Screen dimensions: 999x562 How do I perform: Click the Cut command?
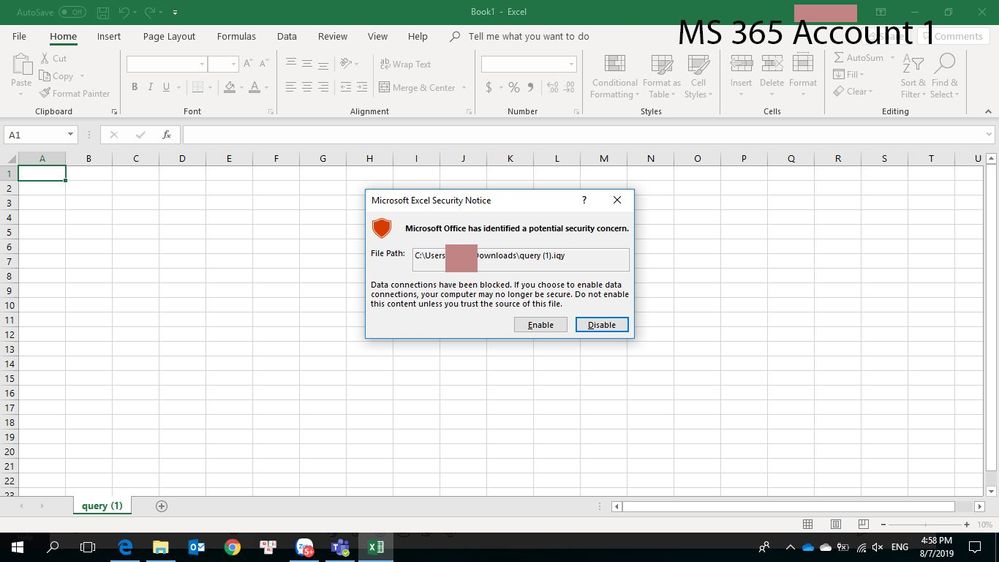[x=54, y=58]
